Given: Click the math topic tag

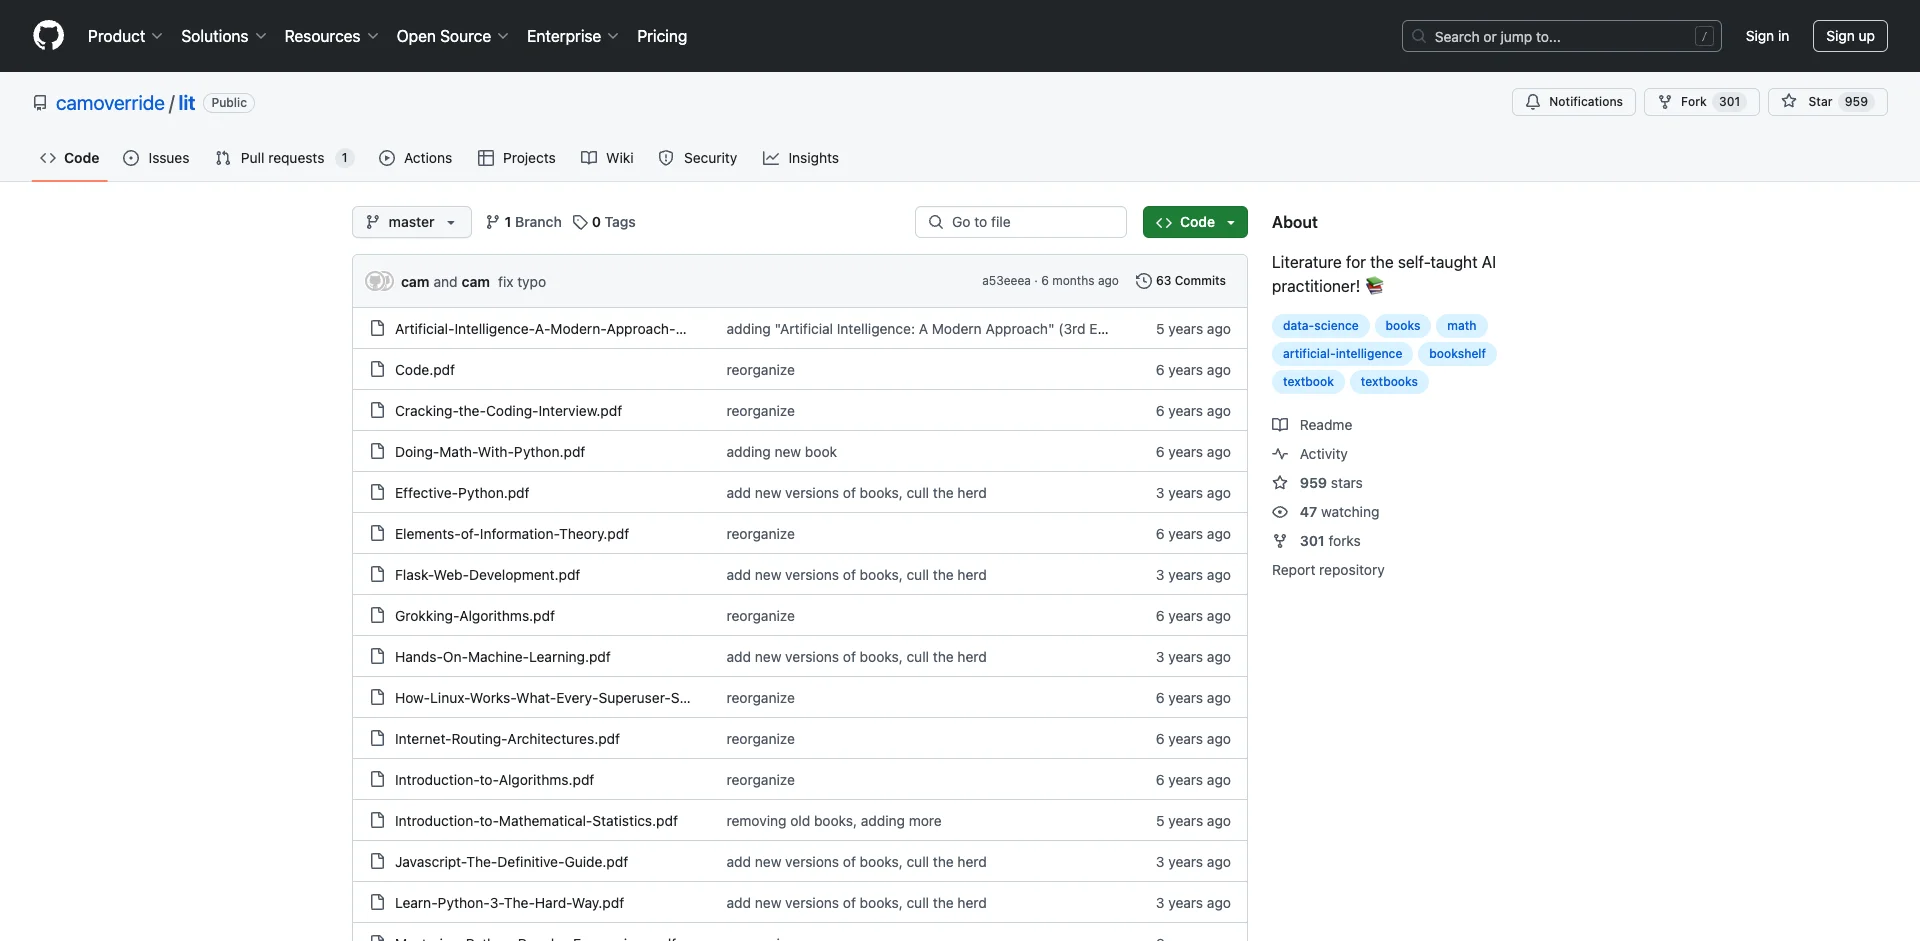Looking at the screenshot, I should point(1461,326).
